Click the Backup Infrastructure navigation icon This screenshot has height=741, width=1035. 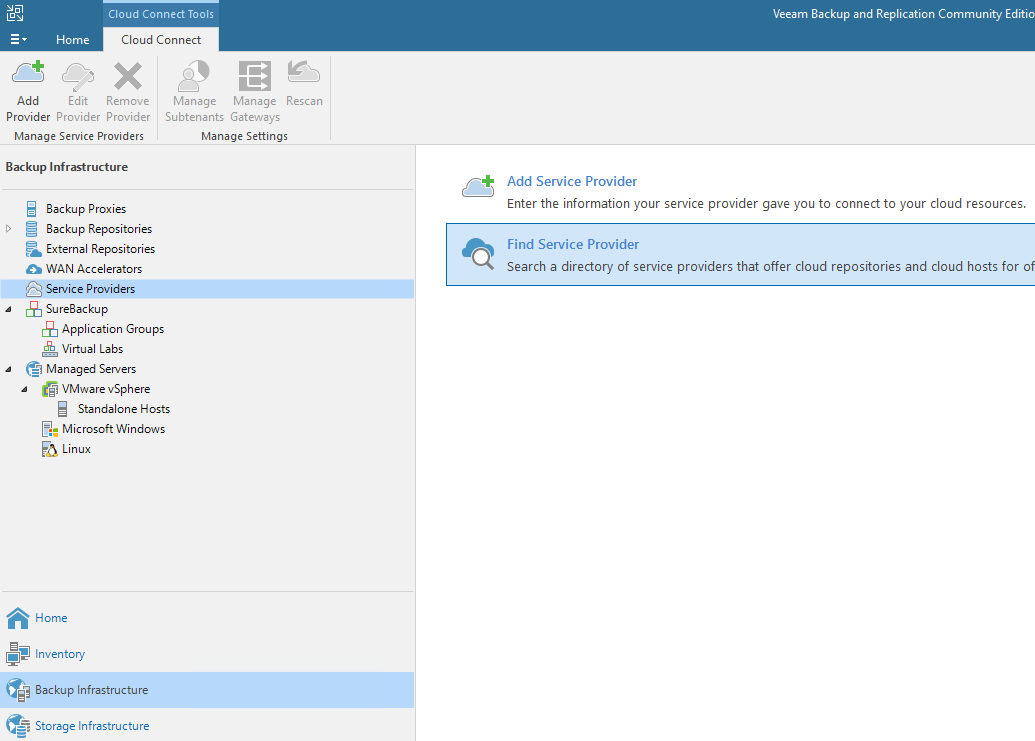click(x=18, y=690)
